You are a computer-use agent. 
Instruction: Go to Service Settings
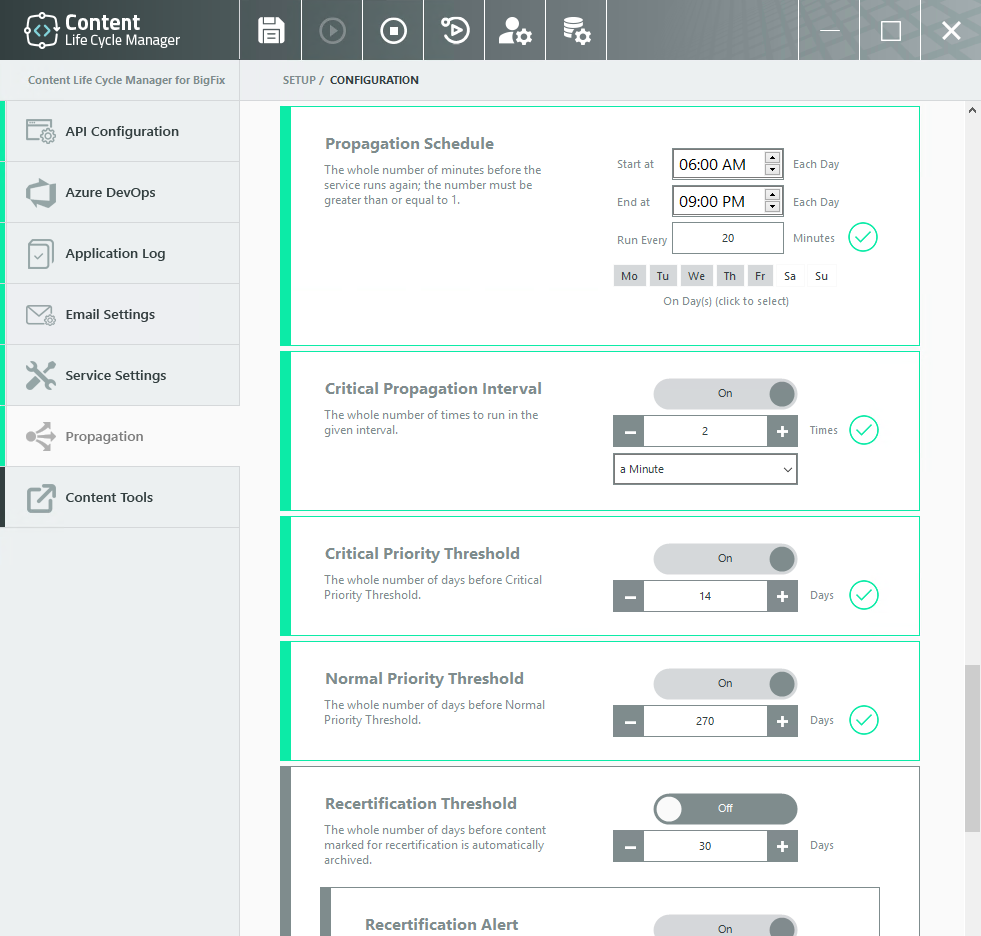click(122, 375)
